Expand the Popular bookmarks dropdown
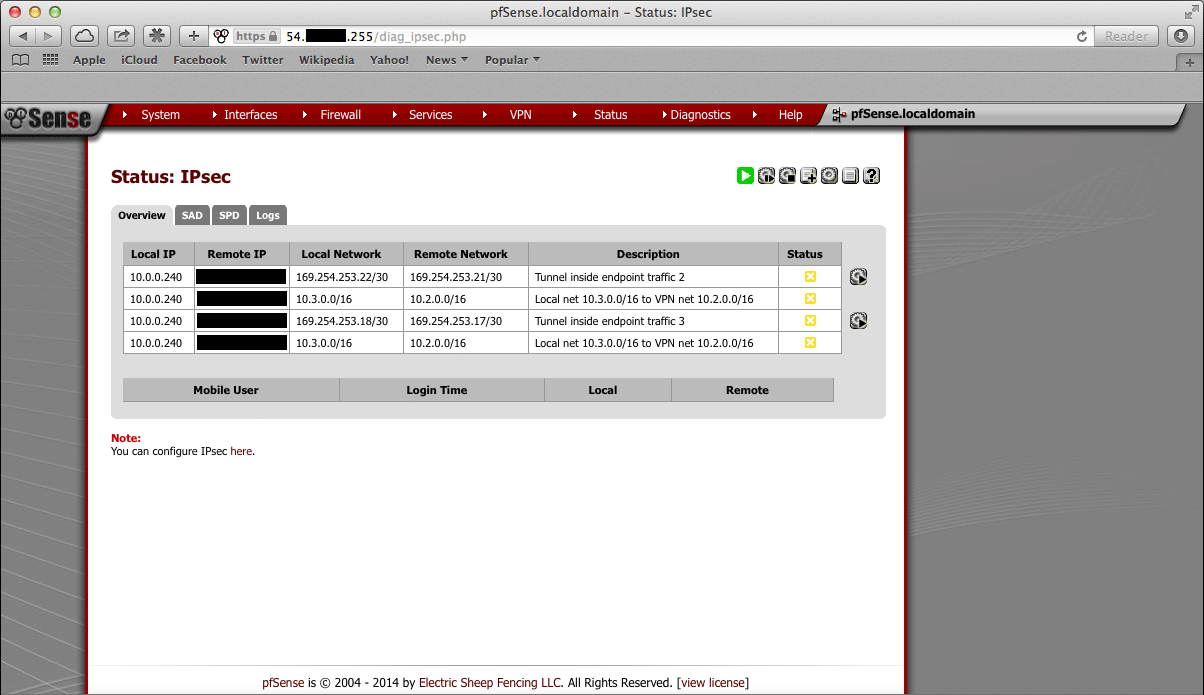Viewport: 1204px width, 695px height. [512, 60]
